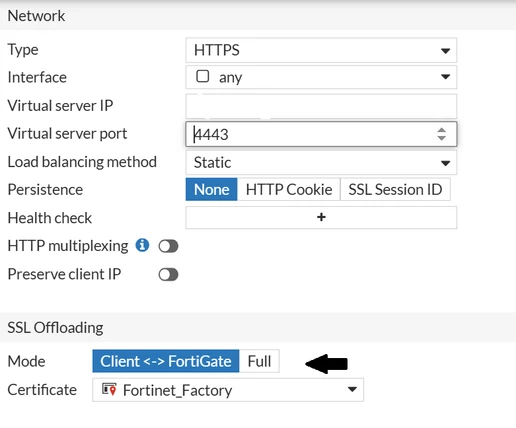Image resolution: width=516 pixels, height=428 pixels.
Task: Click the Mode label
Action: pyautogui.click(x=26, y=361)
